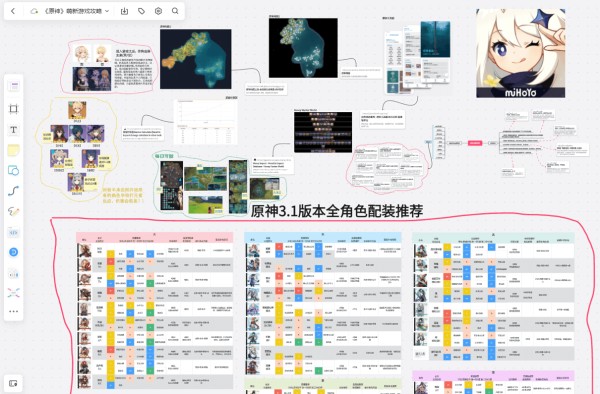Open the hexagon settings icon
600x394 pixels.
[x=158, y=11]
